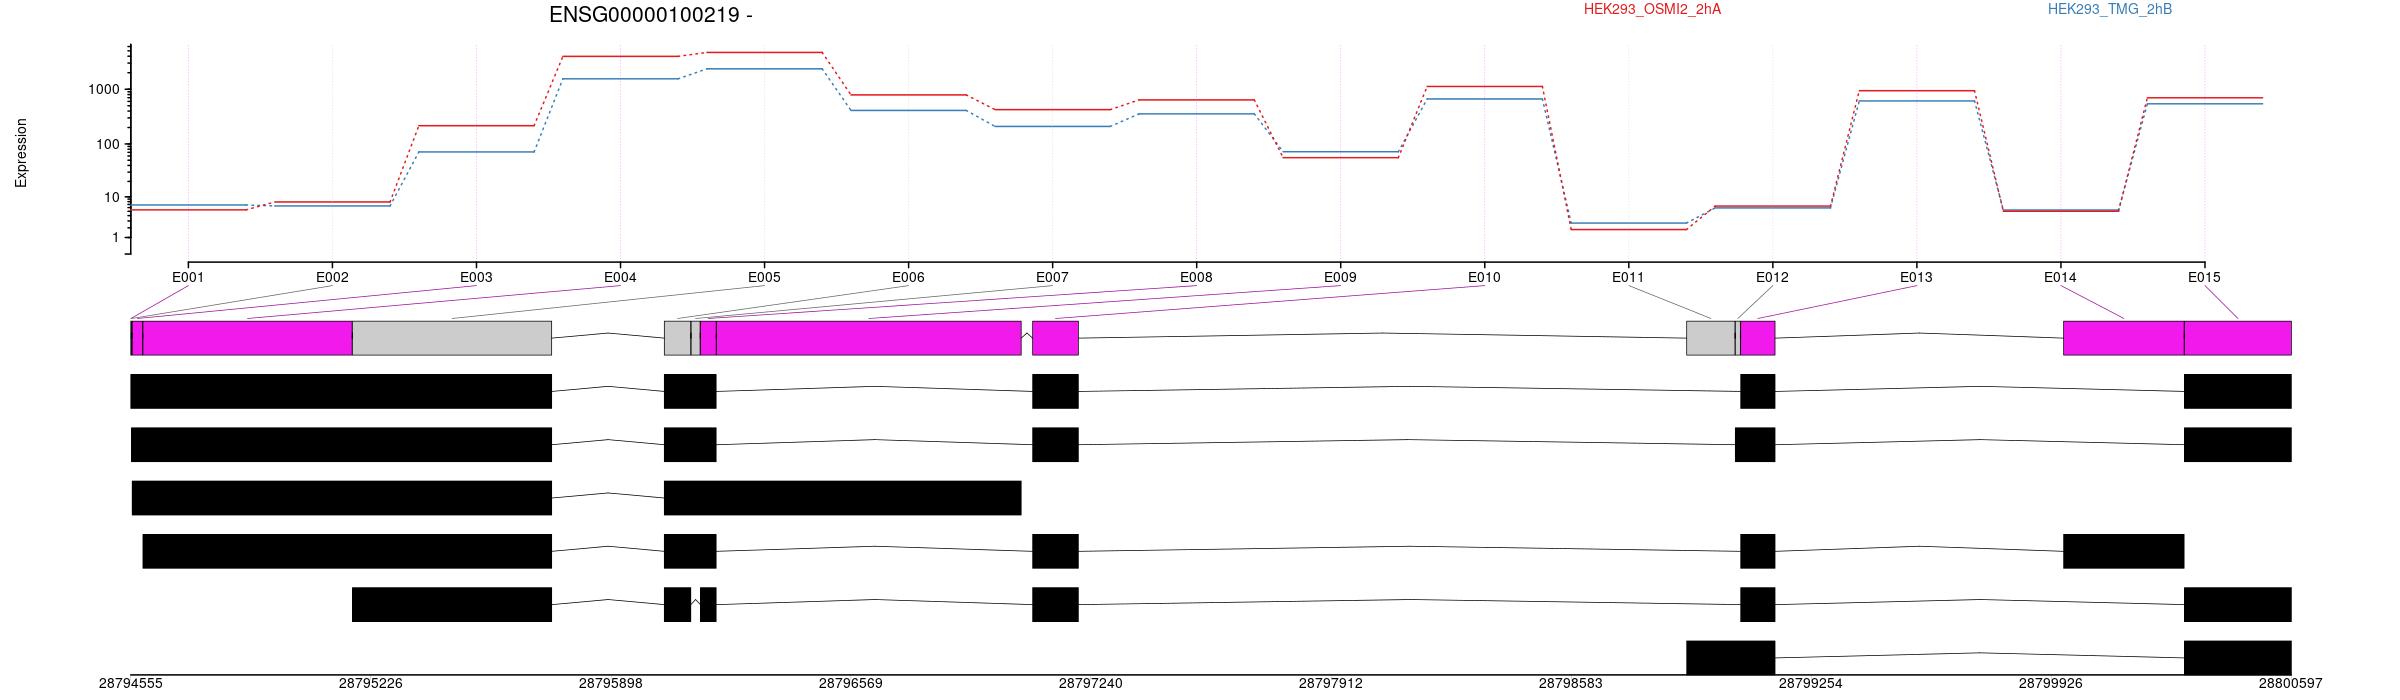Viewport: 2400px width, 700px height.
Task: Click the 100 y-axis tick label
Action: 109,145
